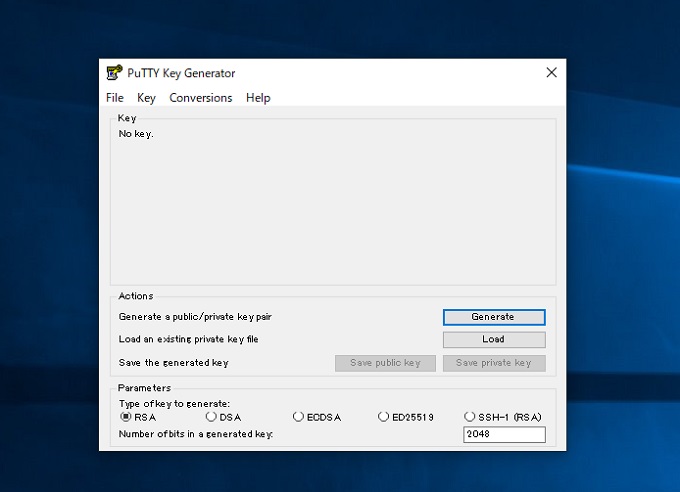680x492 pixels.
Task: Close the PuTTY Key Generator window
Action: point(552,72)
